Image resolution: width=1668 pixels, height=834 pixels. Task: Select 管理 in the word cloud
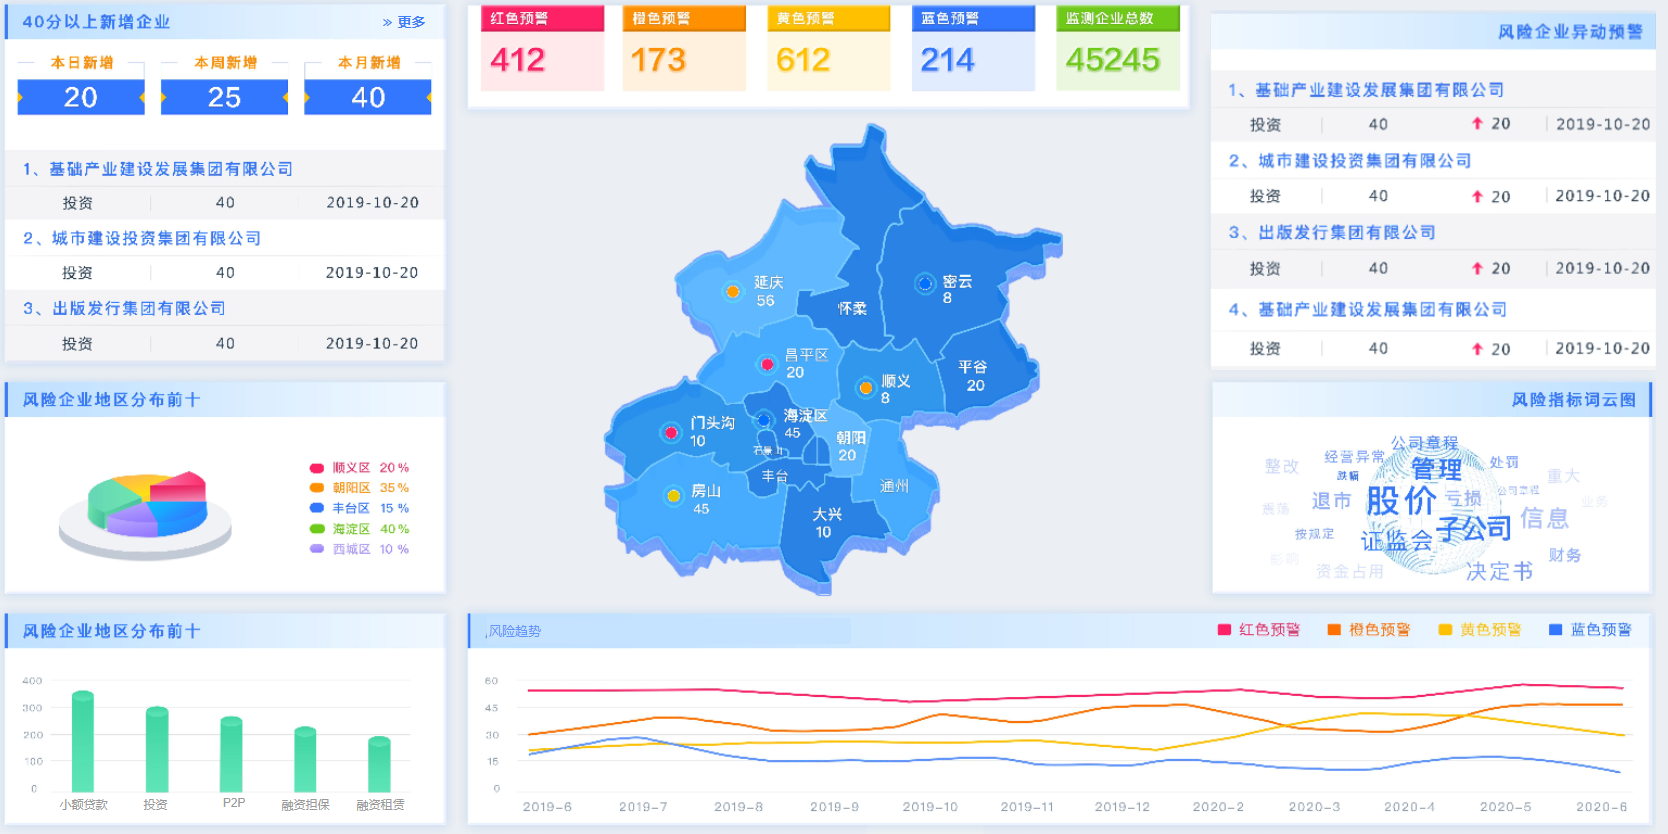point(1436,468)
